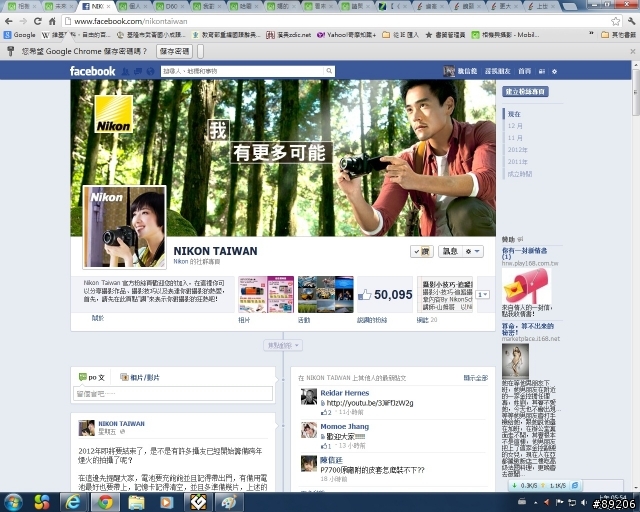Open the 50,095 likes count box
640x512 pixels.
click(x=385, y=294)
